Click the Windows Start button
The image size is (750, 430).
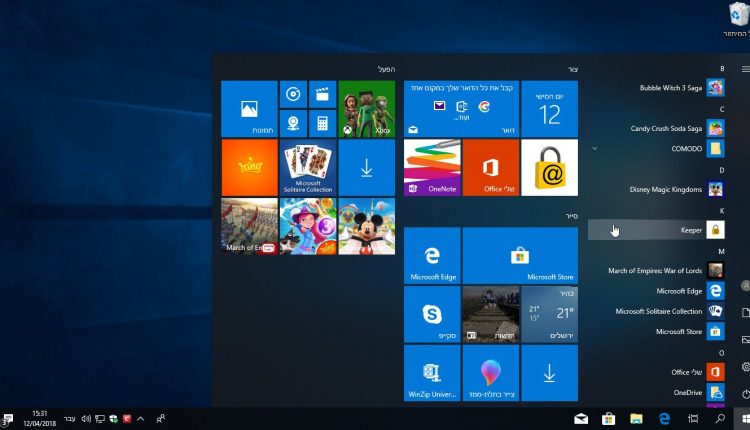[x=745, y=419]
